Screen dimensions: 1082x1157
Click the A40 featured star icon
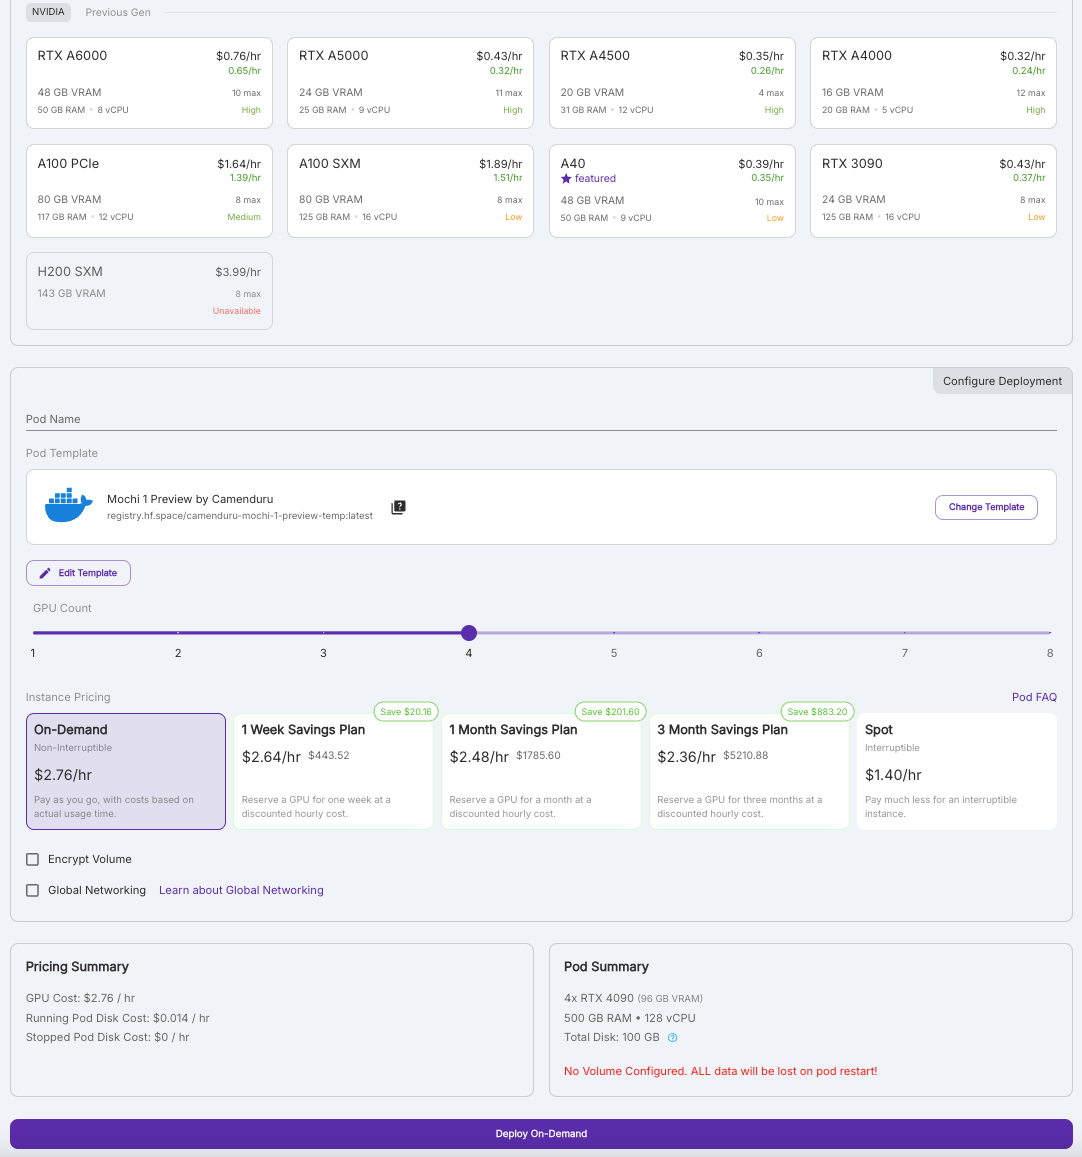point(566,179)
